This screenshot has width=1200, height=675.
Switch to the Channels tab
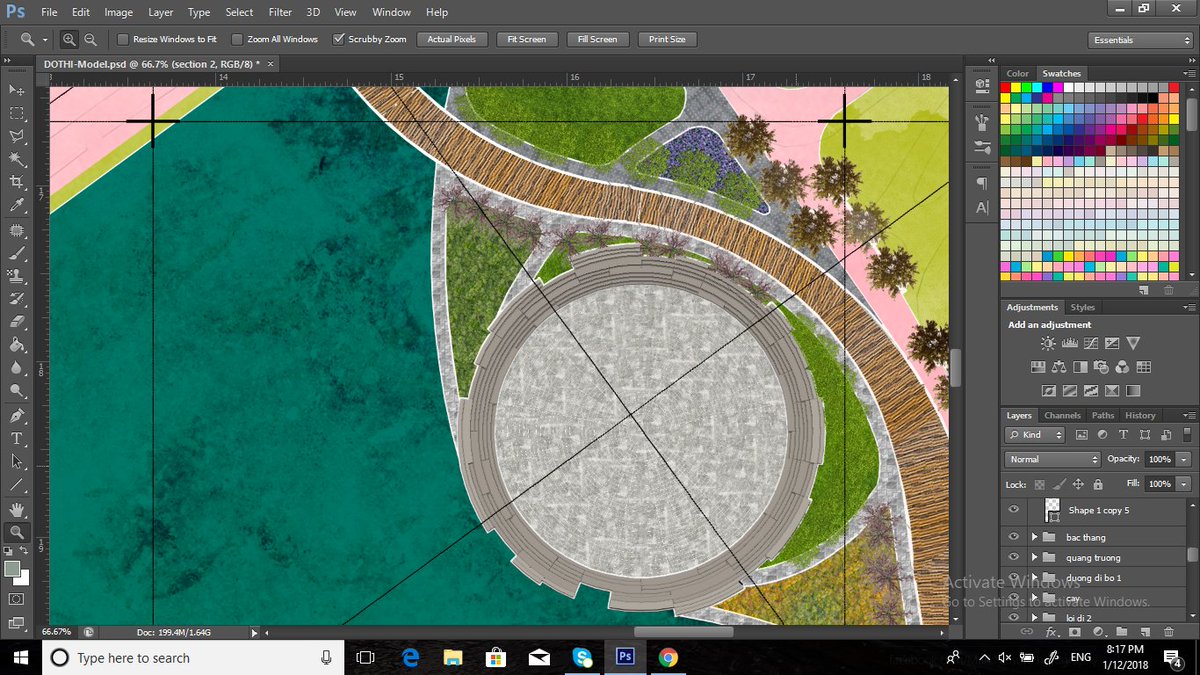[x=1062, y=415]
